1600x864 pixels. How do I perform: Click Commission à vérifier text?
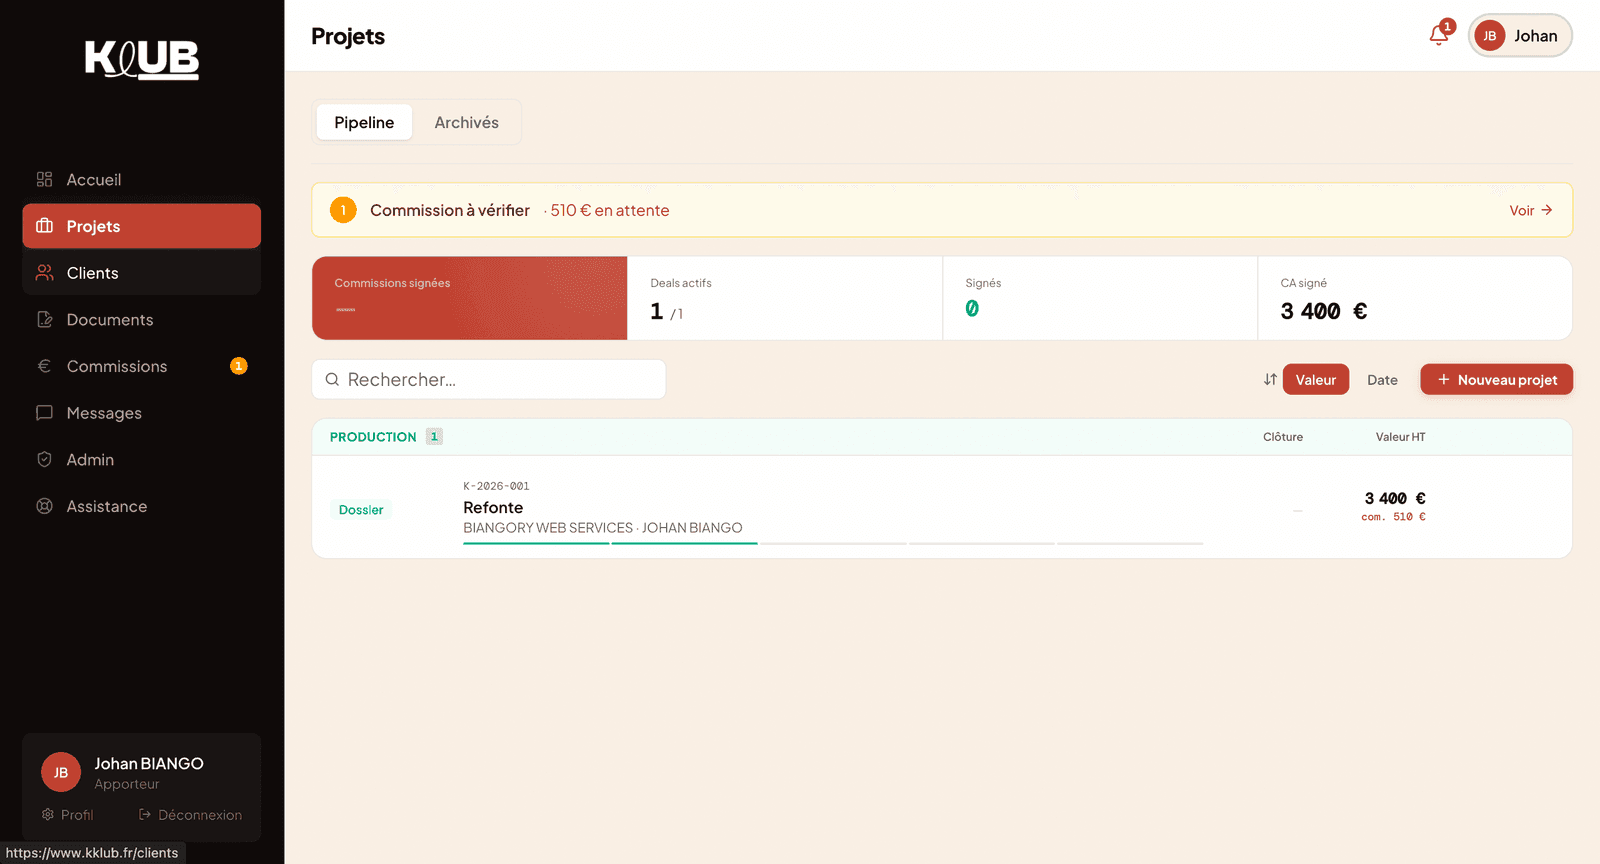(450, 210)
